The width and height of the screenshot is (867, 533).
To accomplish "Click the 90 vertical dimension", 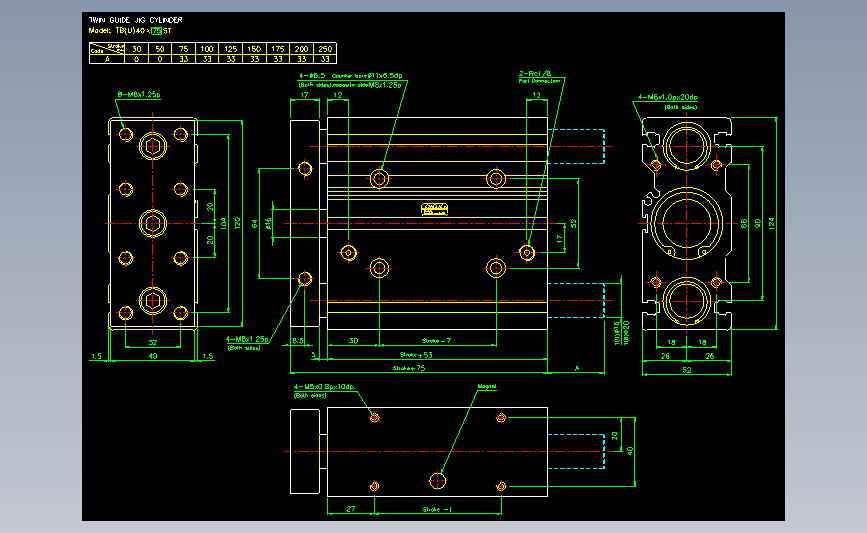I will pyautogui.click(x=758, y=223).
